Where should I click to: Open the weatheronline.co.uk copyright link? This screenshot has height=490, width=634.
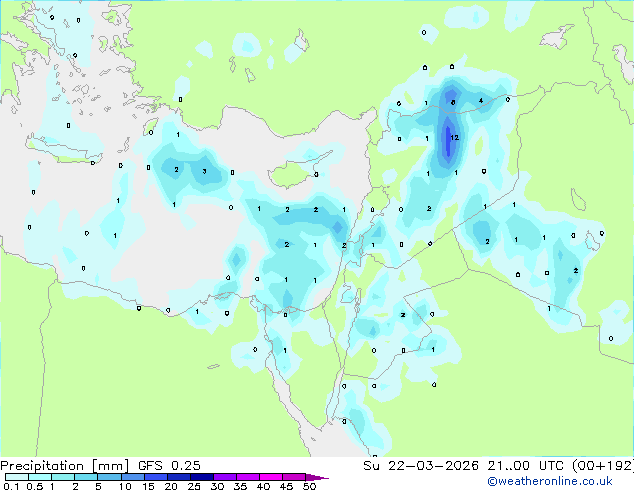[x=550, y=481]
